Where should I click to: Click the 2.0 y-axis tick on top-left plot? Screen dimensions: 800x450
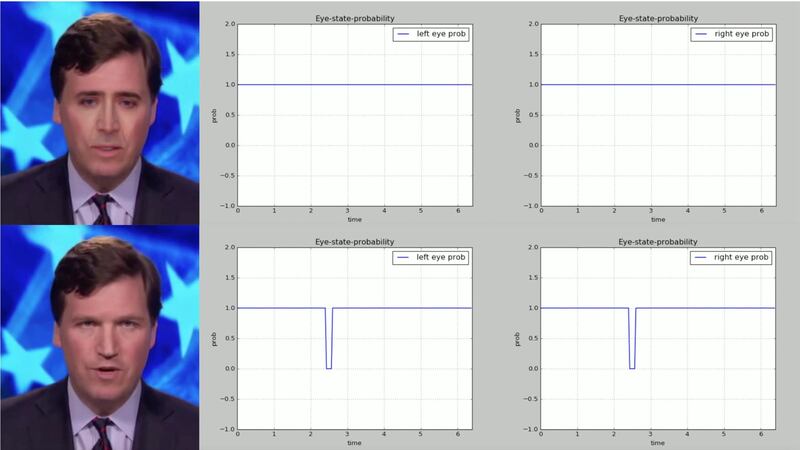[229, 24]
